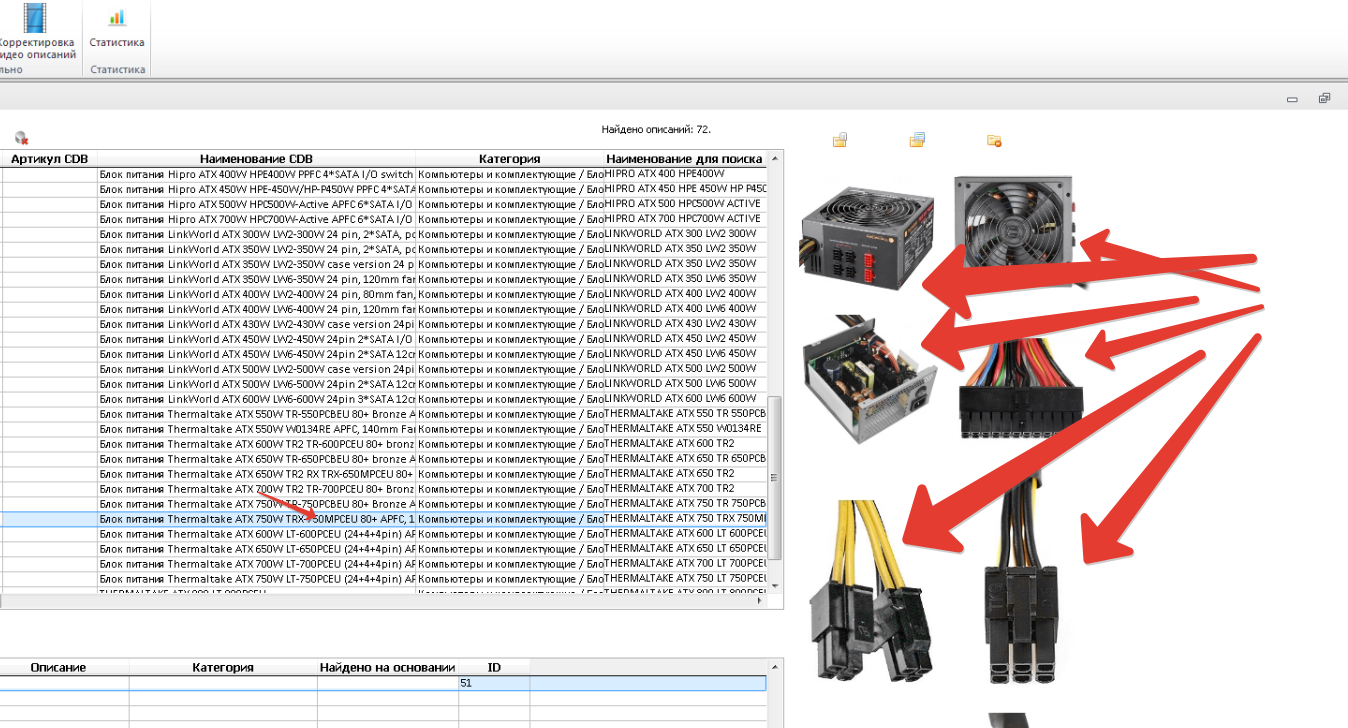Select row Thermaltake ATX 650W TR-650PCBEU
The image size is (1348, 728).
click(x=383, y=459)
